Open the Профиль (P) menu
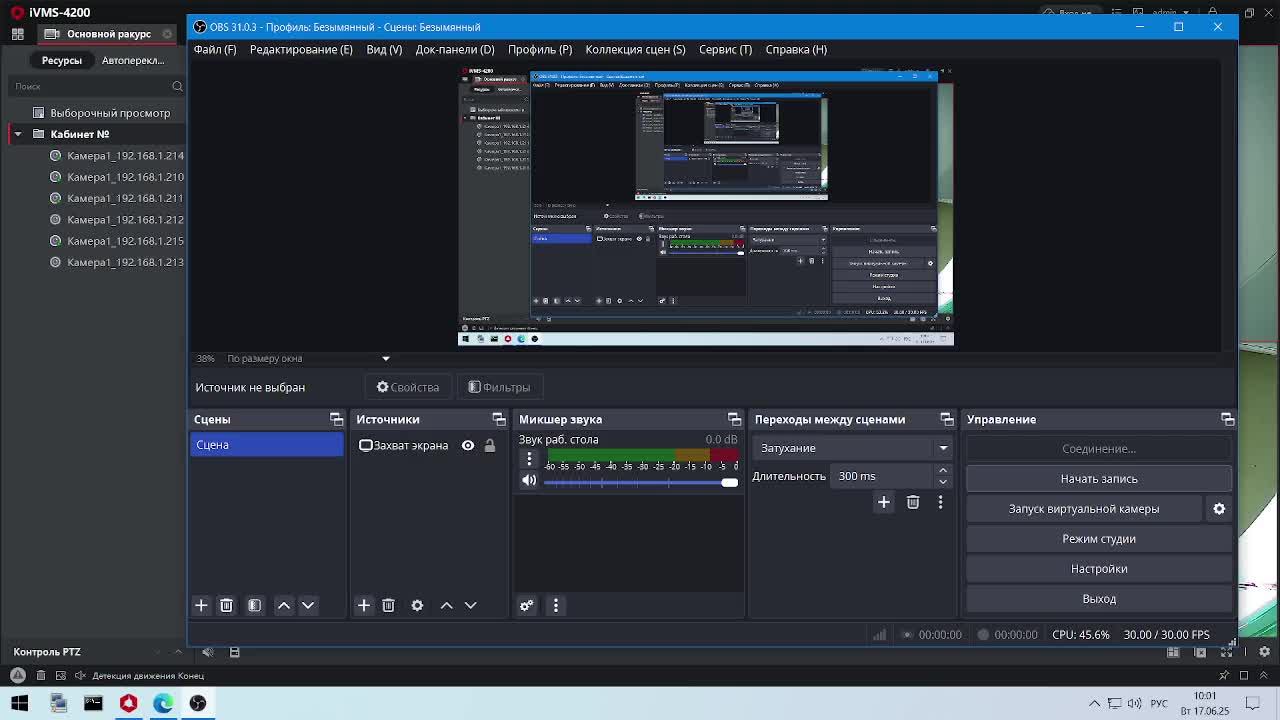1280x720 pixels. click(540, 49)
